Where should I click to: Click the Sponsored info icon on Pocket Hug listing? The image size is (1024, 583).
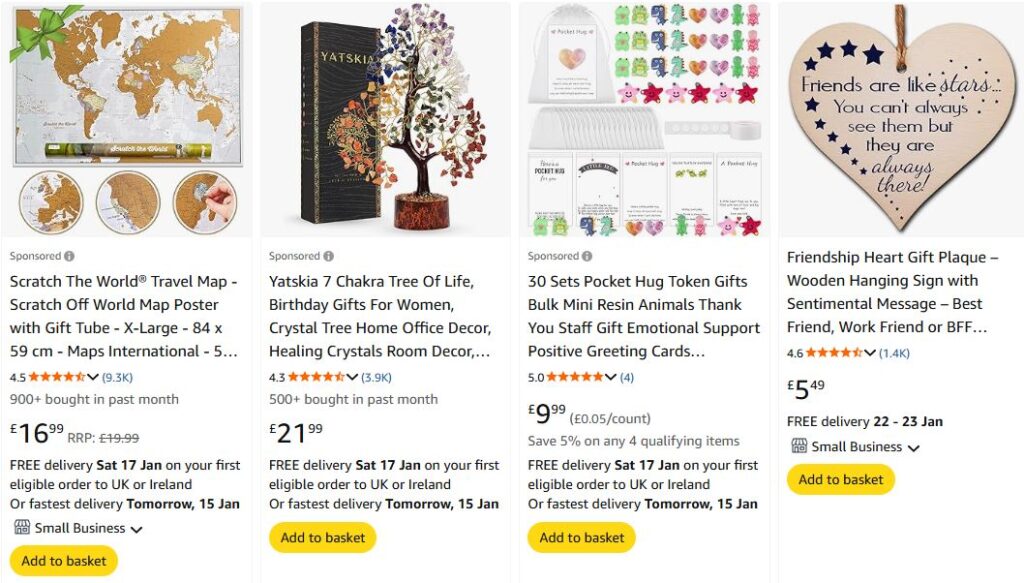pos(587,256)
